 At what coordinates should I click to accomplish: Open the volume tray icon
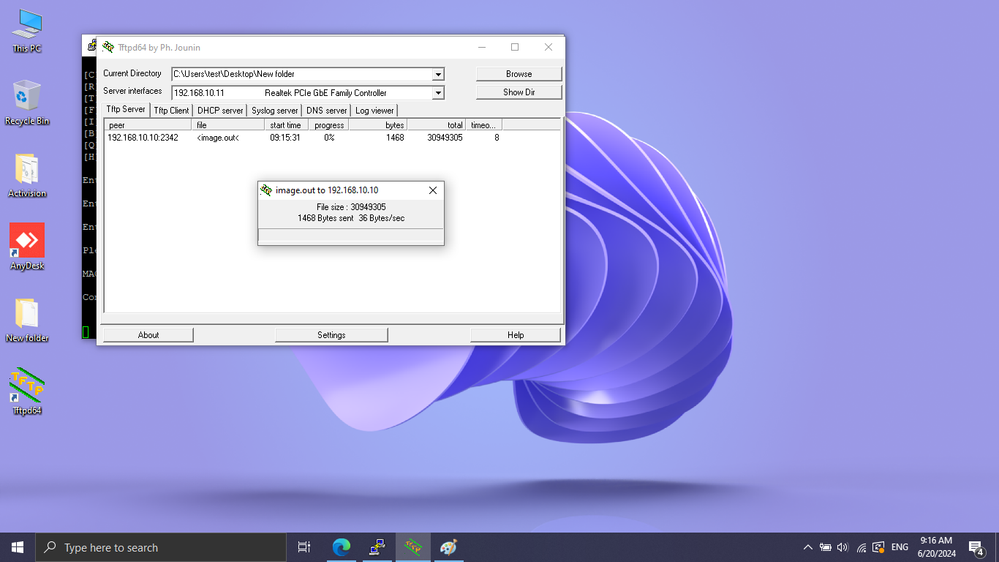point(843,547)
